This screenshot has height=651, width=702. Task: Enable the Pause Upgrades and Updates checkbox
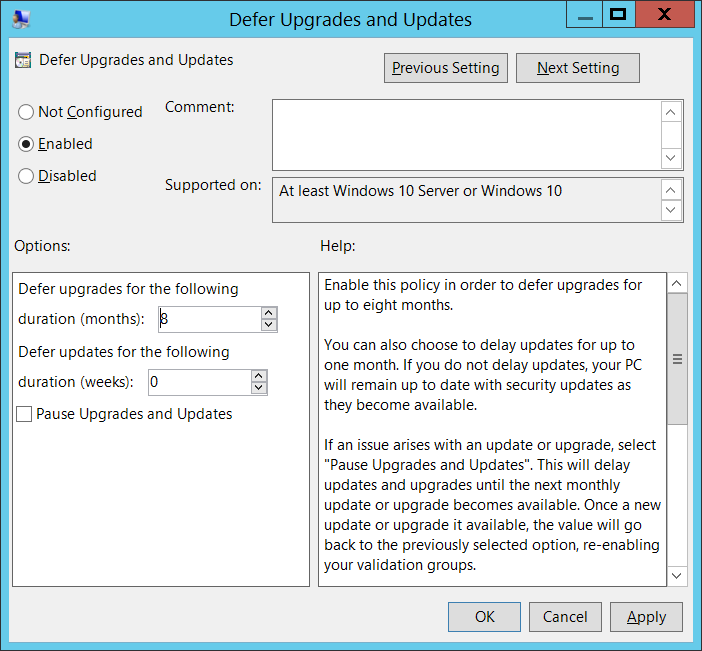pos(24,414)
